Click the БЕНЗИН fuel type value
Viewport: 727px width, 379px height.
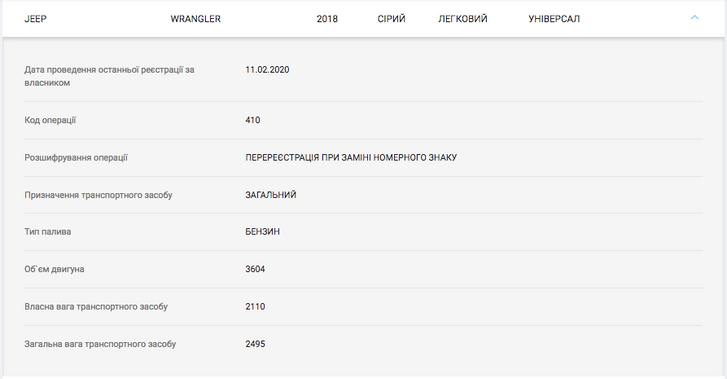[262, 231]
